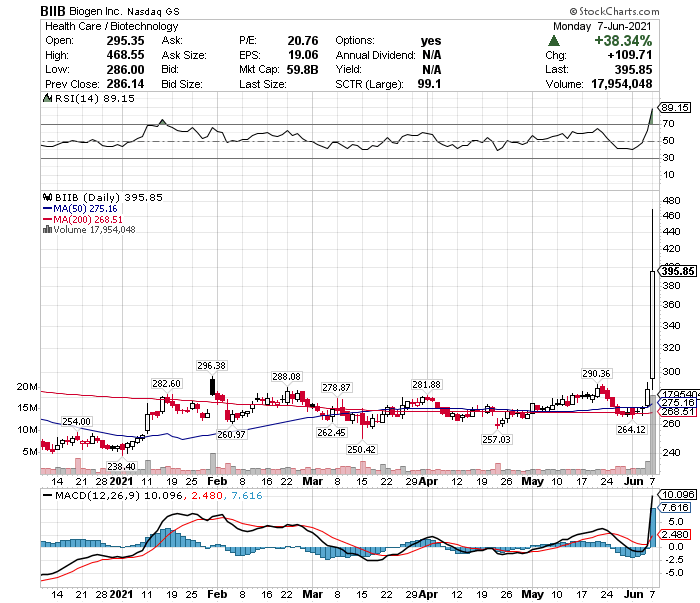Click the StockCharts.com copyright logo

pyautogui.click(x=614, y=11)
